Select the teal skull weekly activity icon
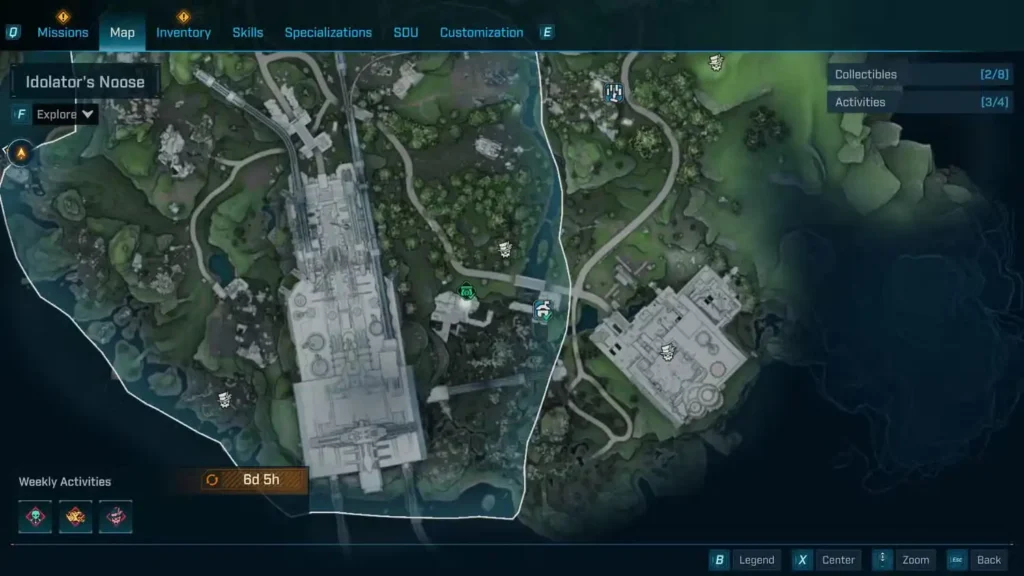1024x576 pixels. (x=35, y=517)
